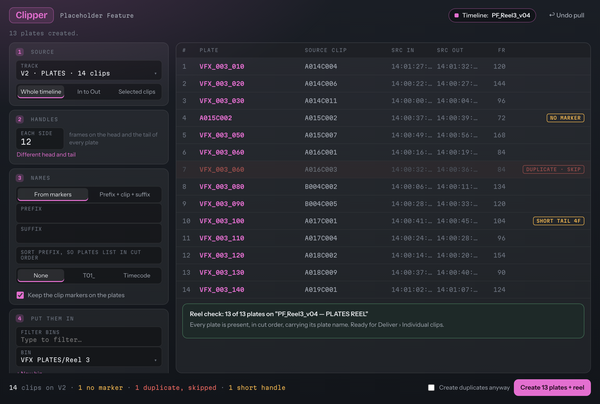Viewport: 600px width, 404px height.
Task: Click Create 13 plates + reel button
Action: point(552,388)
